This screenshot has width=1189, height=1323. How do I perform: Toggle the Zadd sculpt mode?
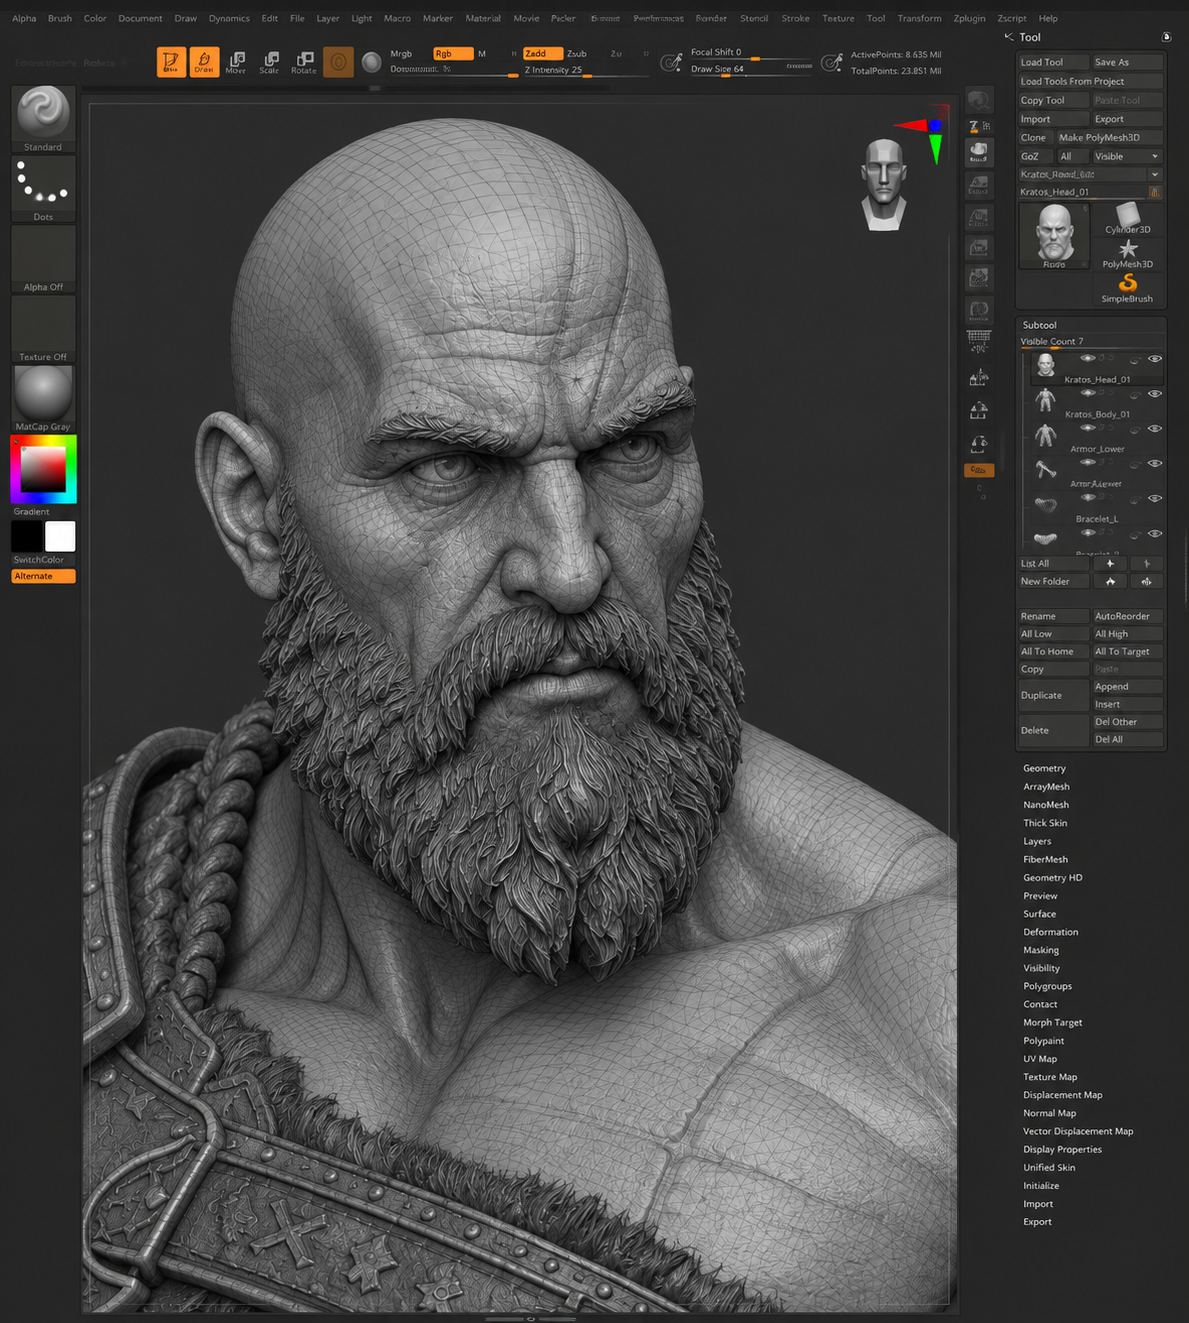[x=541, y=54]
